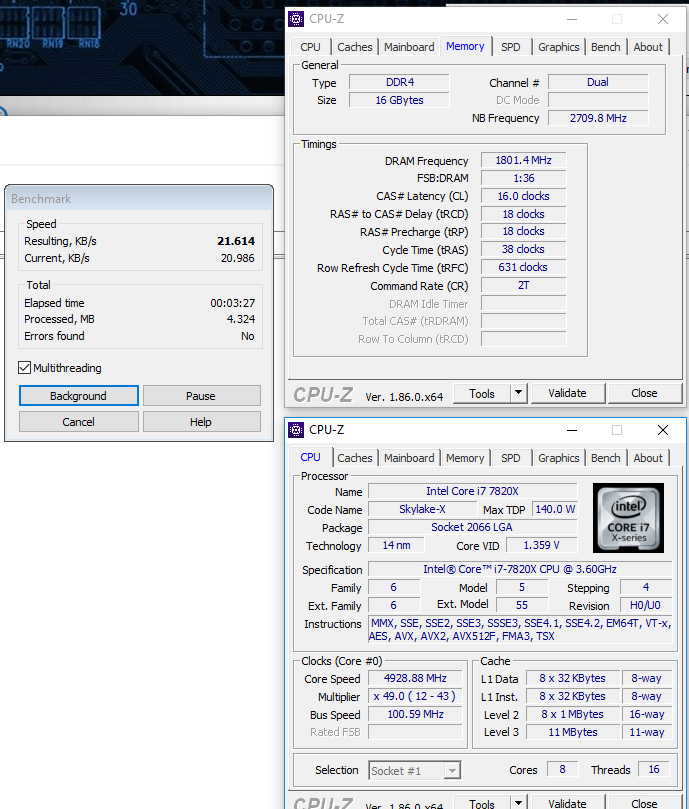Click Close button in upper CPU-Z window
This screenshot has height=809, width=689.
click(644, 393)
